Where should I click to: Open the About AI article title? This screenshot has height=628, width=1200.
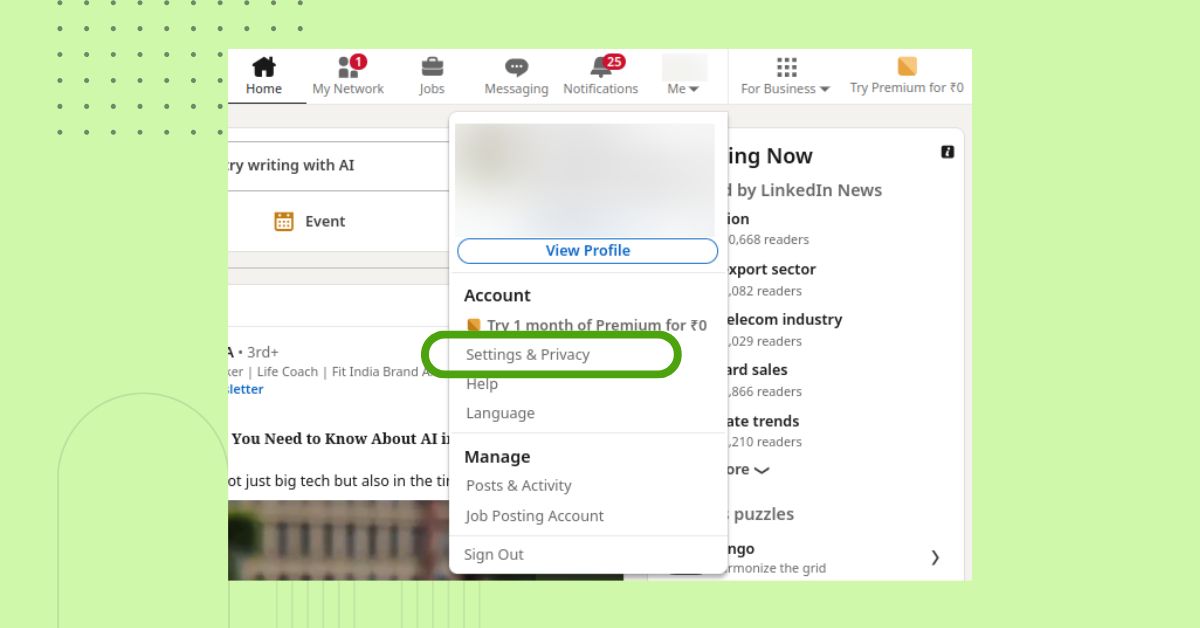340,439
